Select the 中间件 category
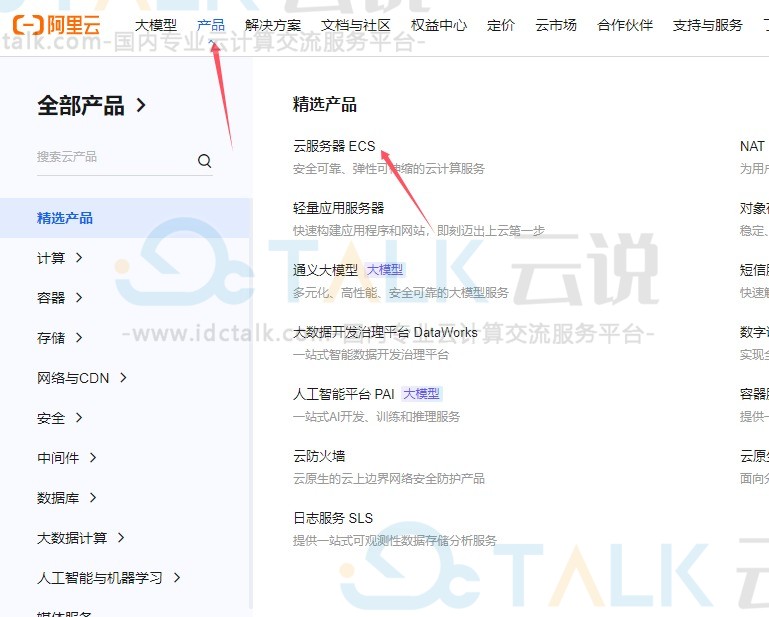This screenshot has height=617, width=769. tap(58, 458)
